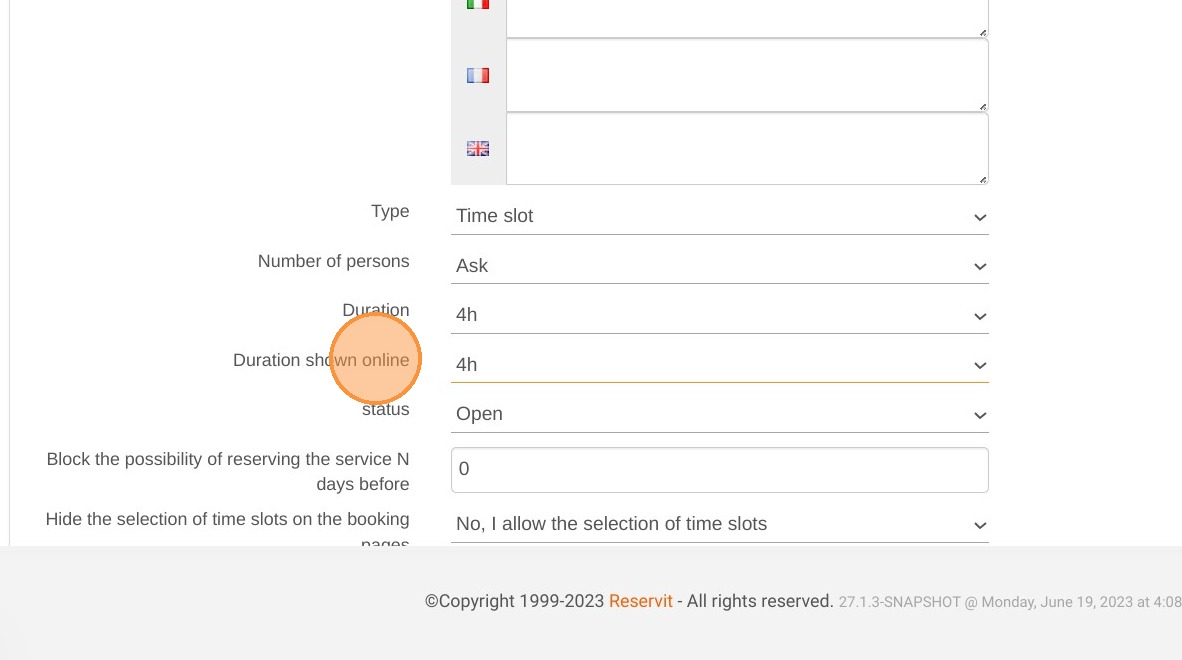Click the N days before input field
Viewport: 1182px width, 660px height.
point(719,469)
